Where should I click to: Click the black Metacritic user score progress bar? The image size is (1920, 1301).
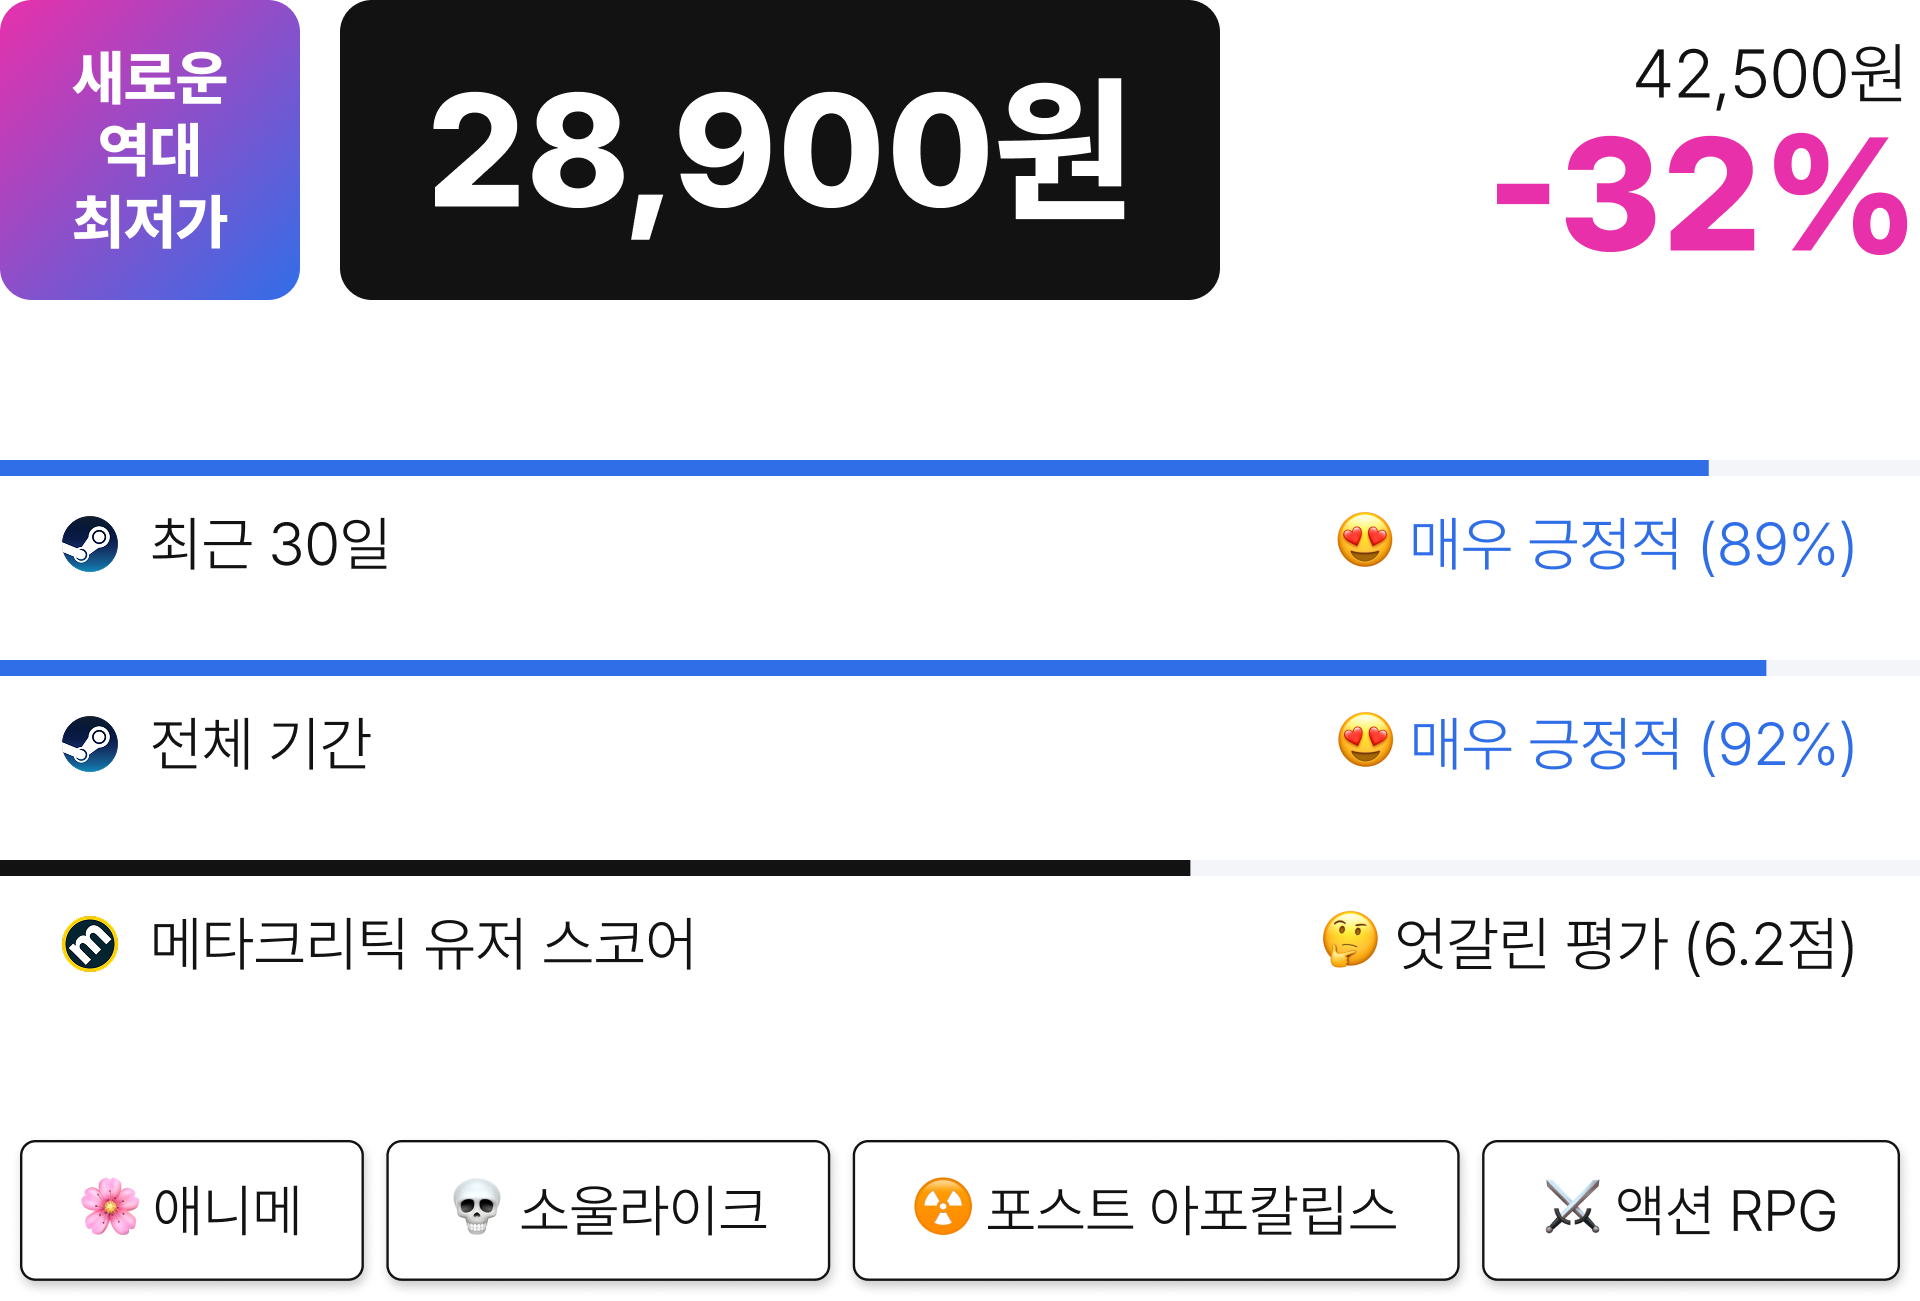pyautogui.click(x=595, y=868)
